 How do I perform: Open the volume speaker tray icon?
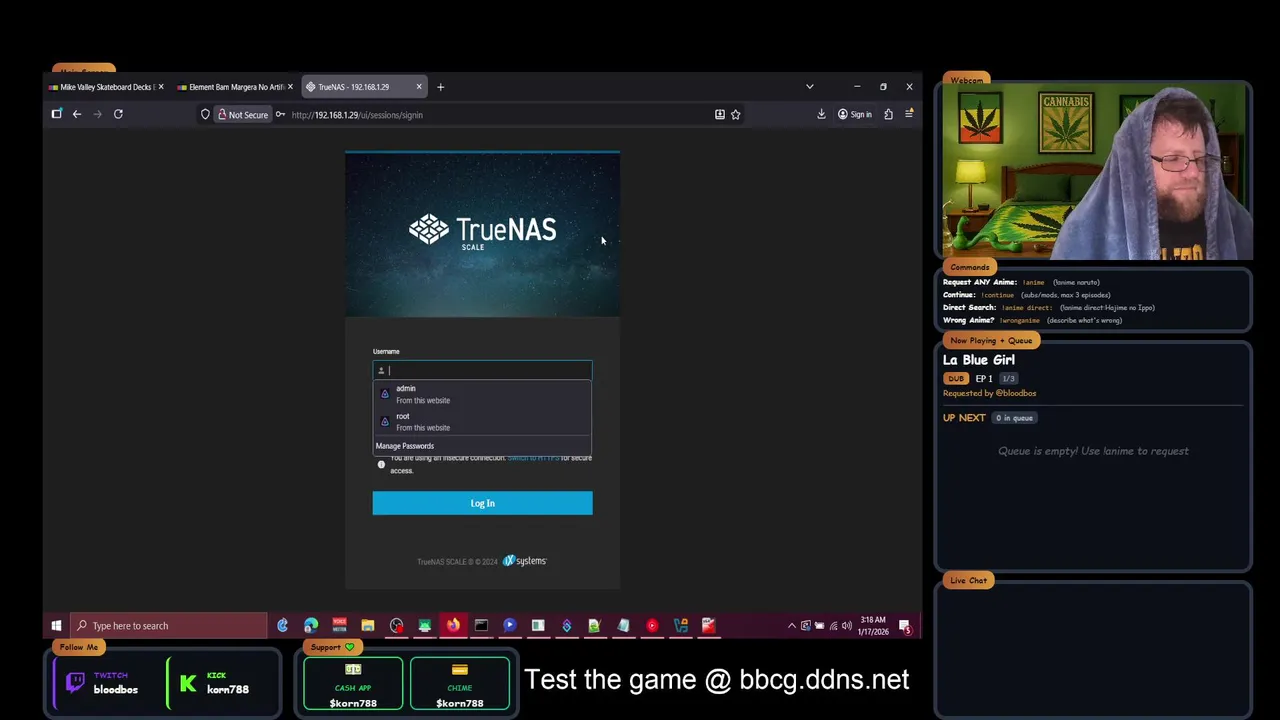tap(846, 626)
